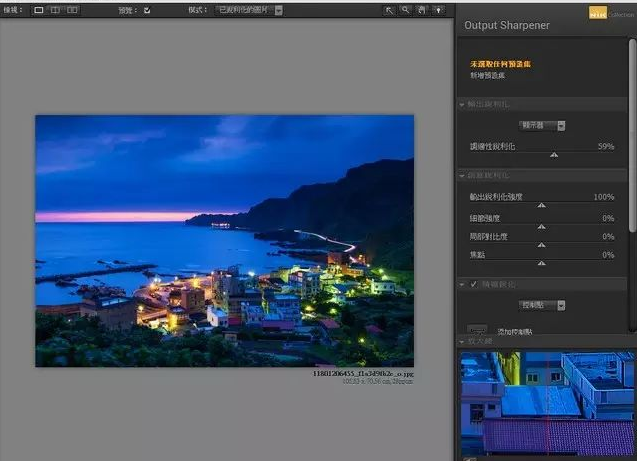The width and height of the screenshot is (637, 461).
Task: Activate the arrow selection tool
Action: click(389, 10)
